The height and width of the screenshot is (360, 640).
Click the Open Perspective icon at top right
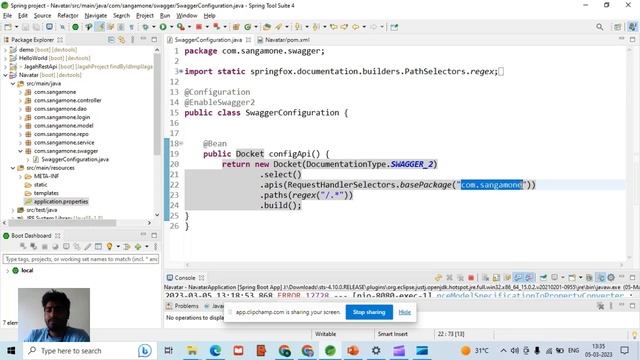tap(618, 27)
